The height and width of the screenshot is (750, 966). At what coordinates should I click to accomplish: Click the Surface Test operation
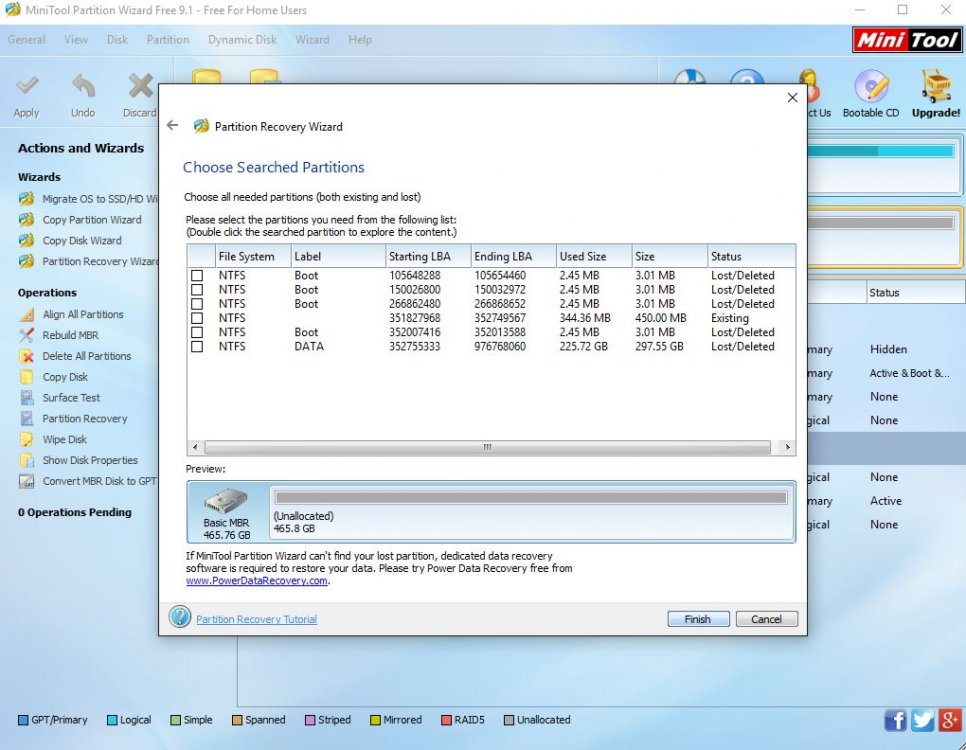(x=71, y=397)
